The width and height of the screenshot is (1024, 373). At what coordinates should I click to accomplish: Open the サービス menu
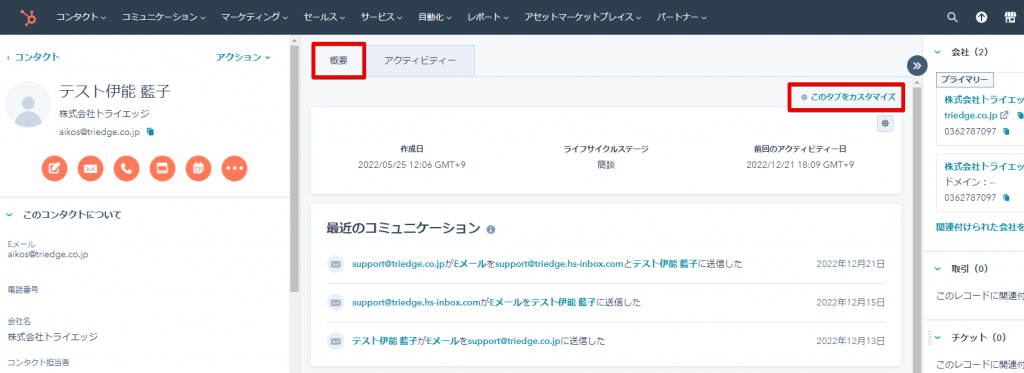point(381,18)
